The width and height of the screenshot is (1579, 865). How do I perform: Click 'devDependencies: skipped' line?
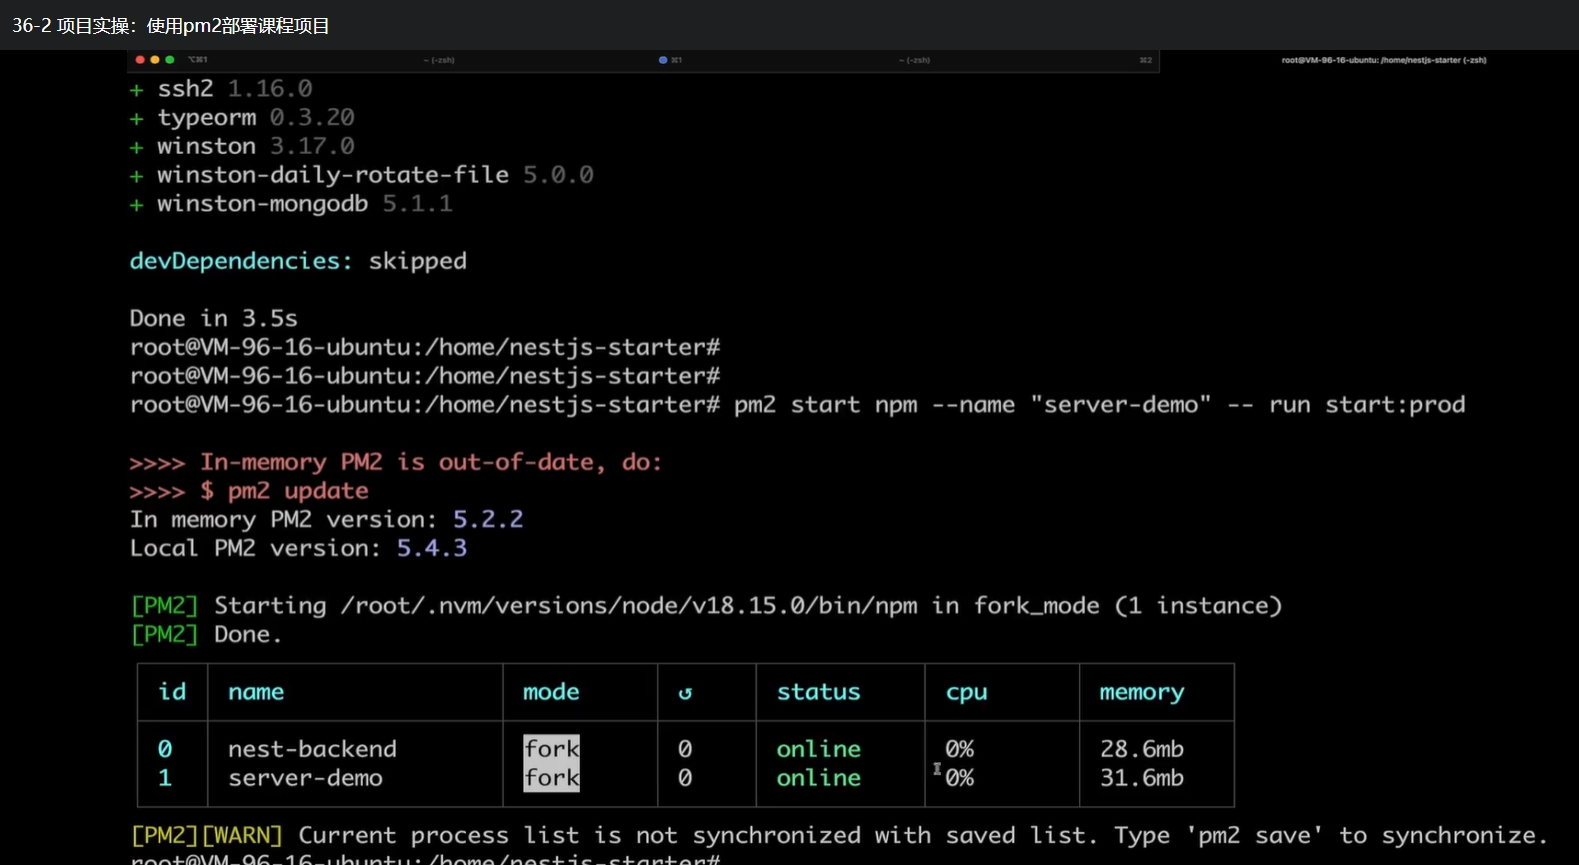pyautogui.click(x=298, y=261)
